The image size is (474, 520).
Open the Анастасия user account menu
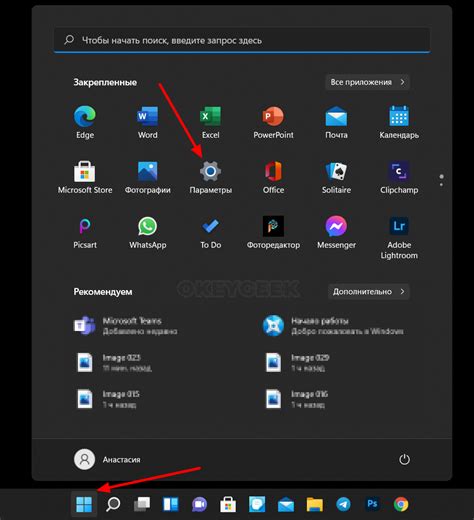[x=107, y=459]
